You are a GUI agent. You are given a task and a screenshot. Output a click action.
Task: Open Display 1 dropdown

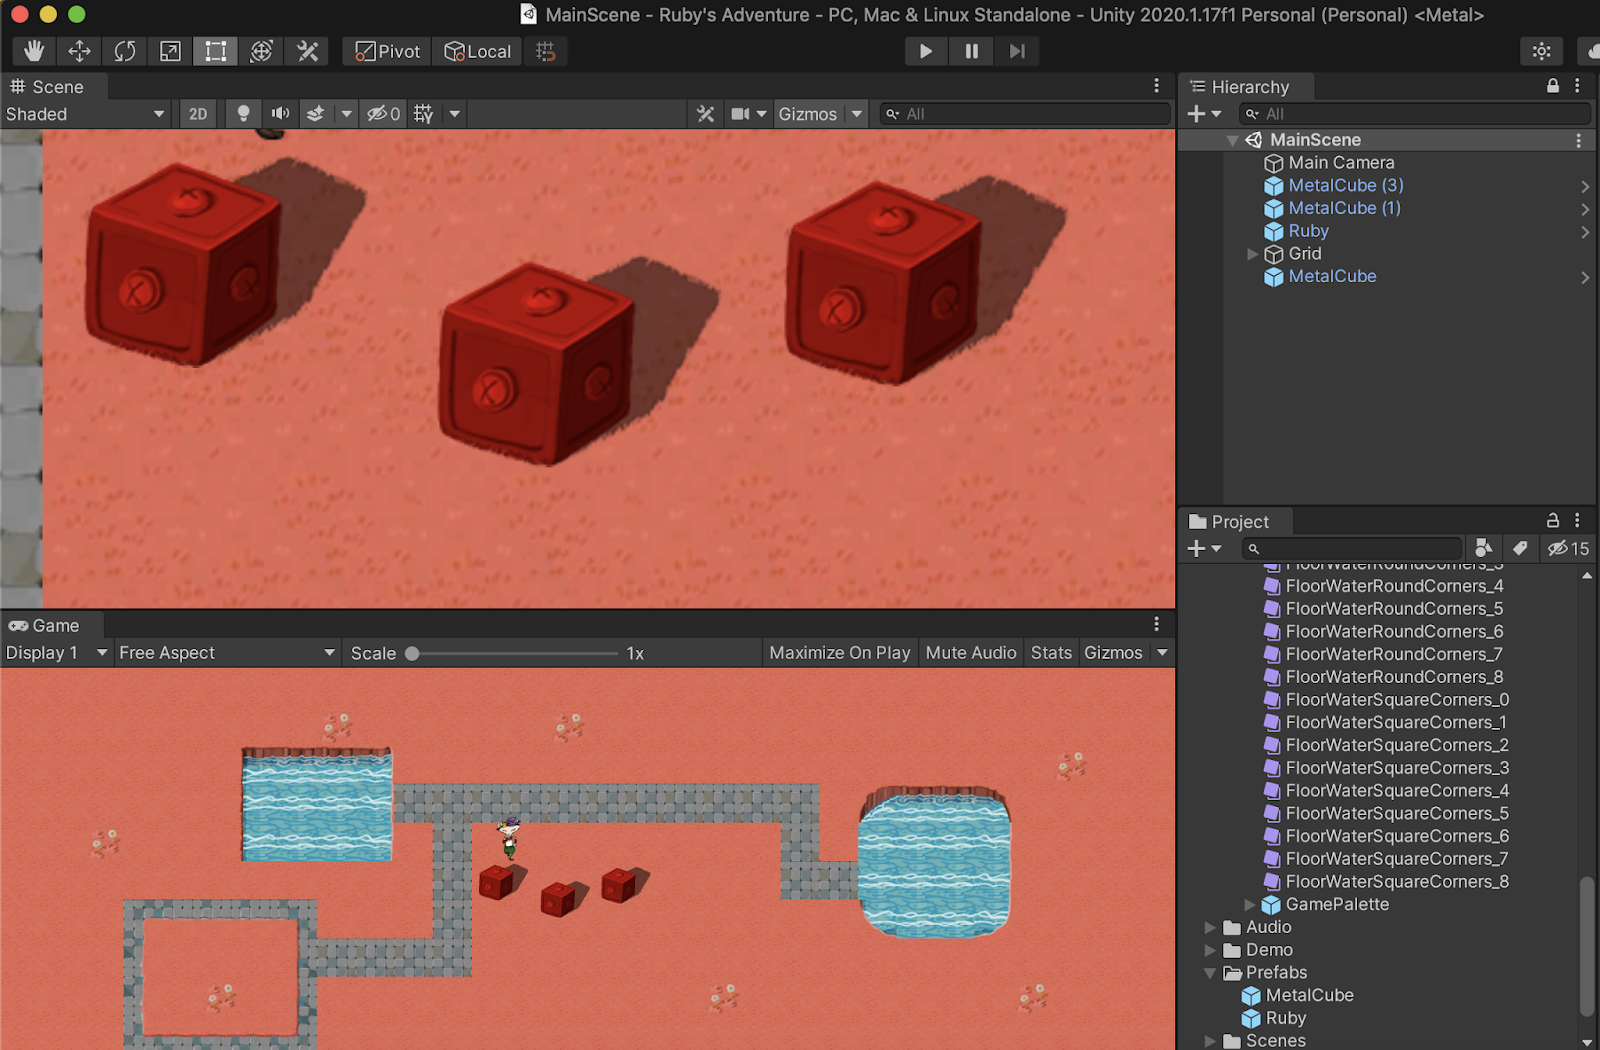click(x=56, y=653)
